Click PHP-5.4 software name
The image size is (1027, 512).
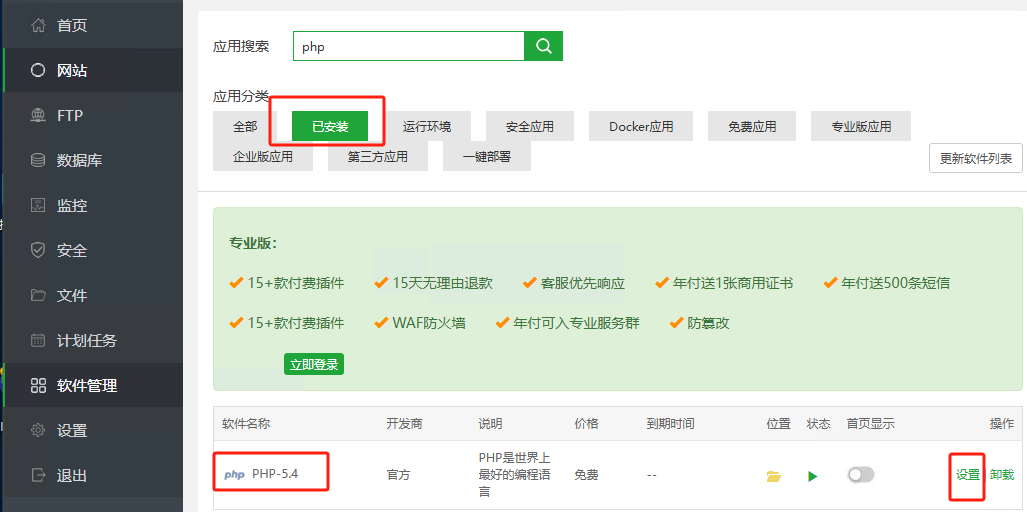[274, 474]
